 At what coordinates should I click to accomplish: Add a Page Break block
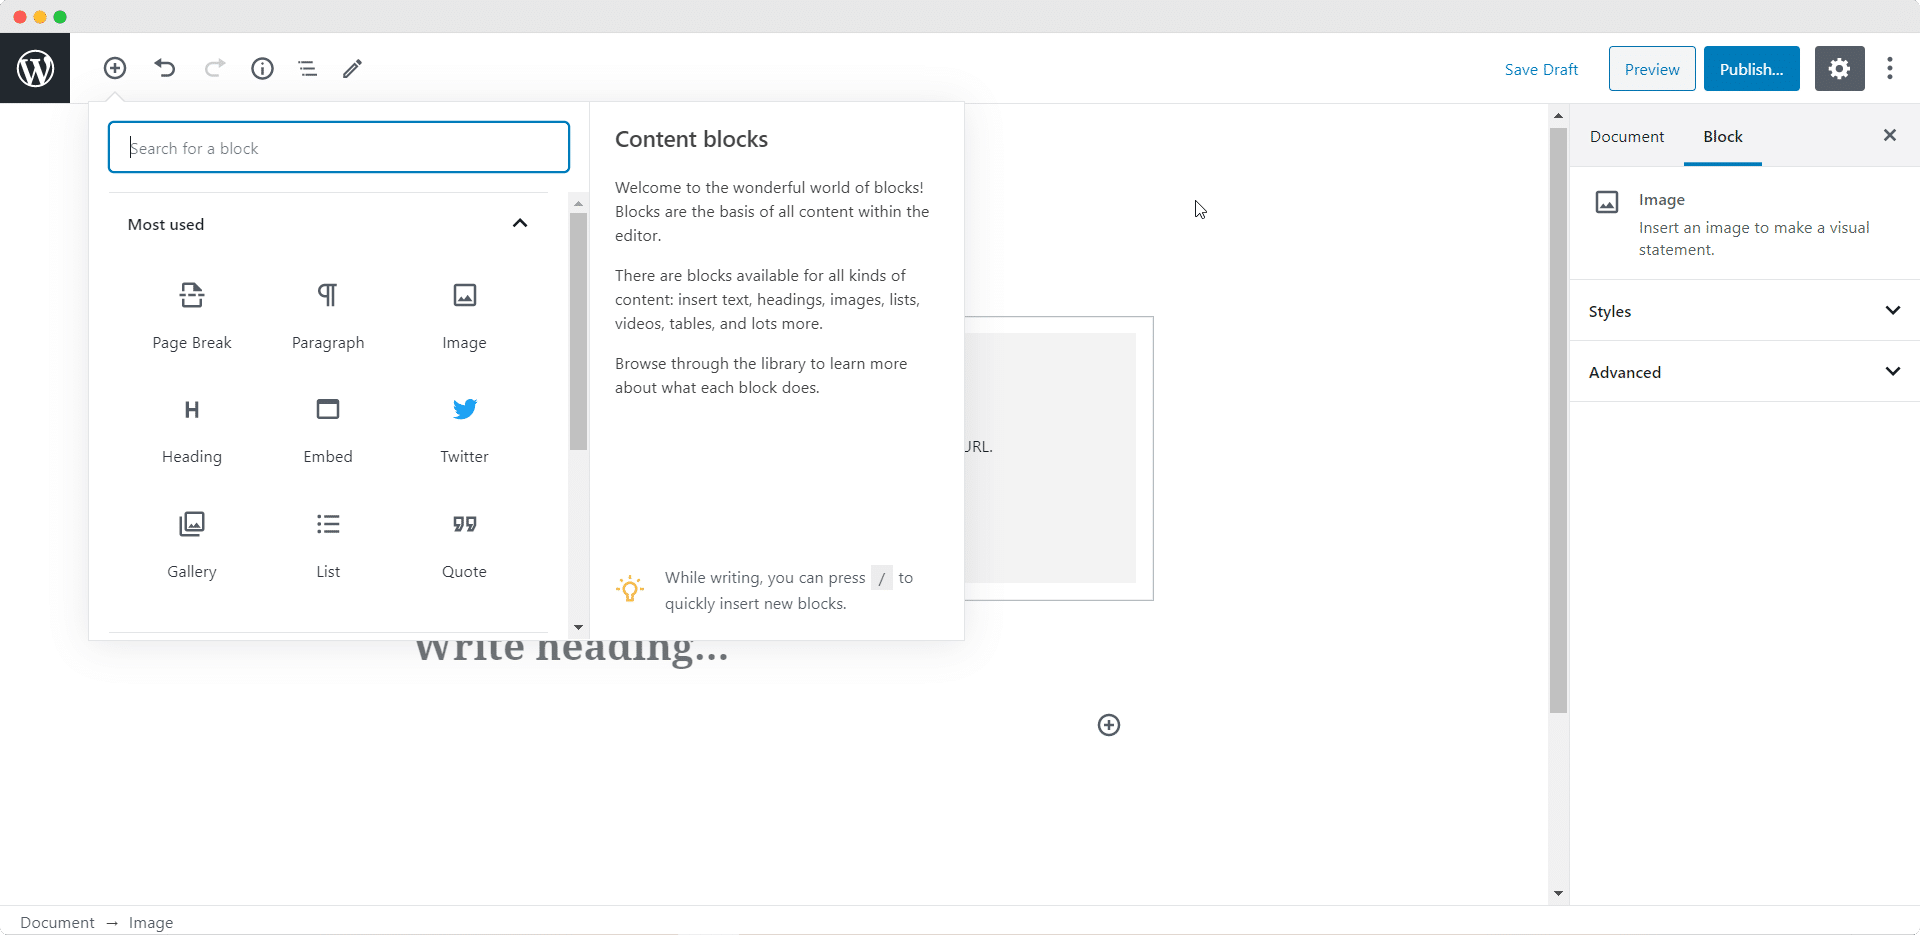[x=191, y=315]
